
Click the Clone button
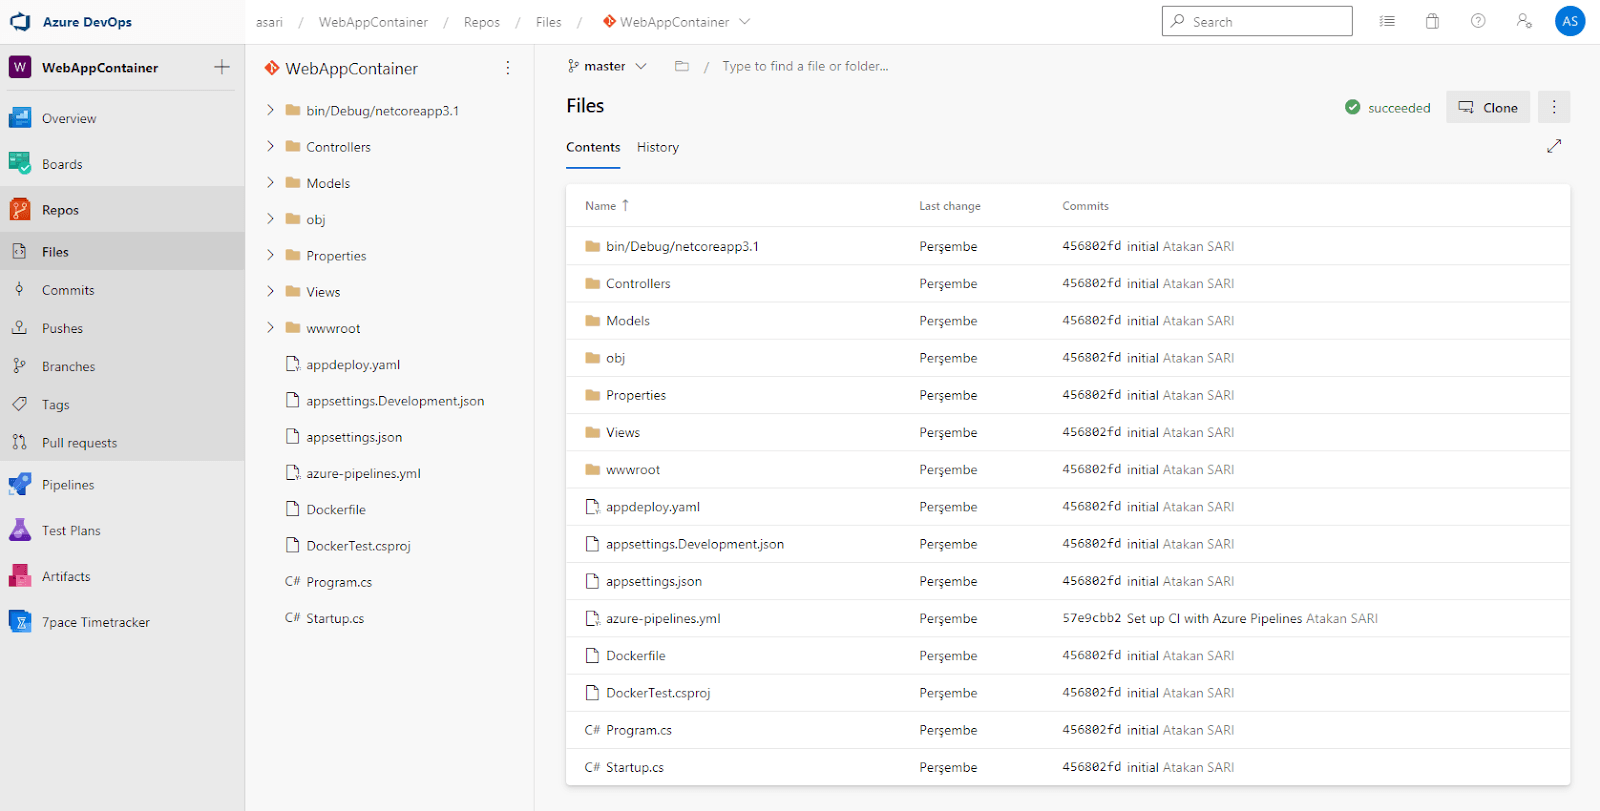1488,107
